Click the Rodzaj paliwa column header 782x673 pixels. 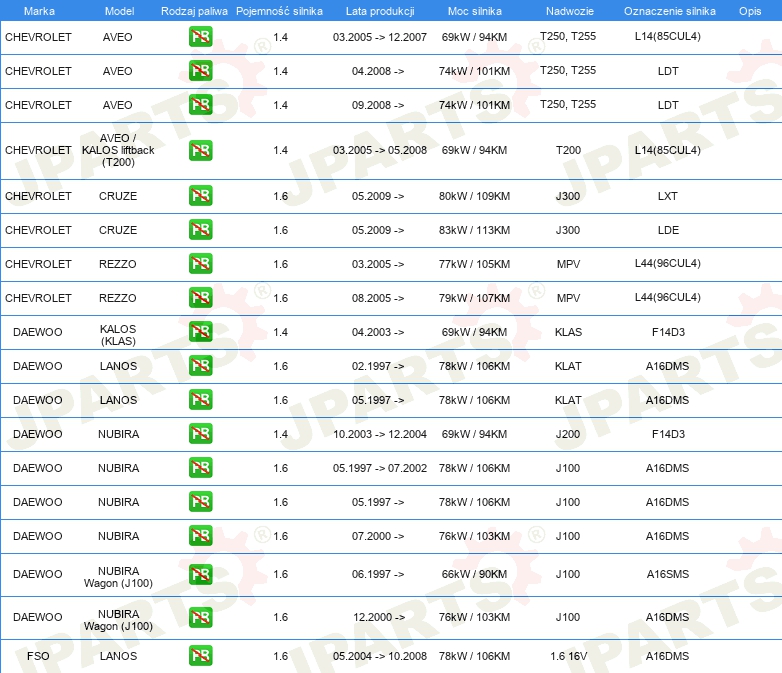[194, 11]
